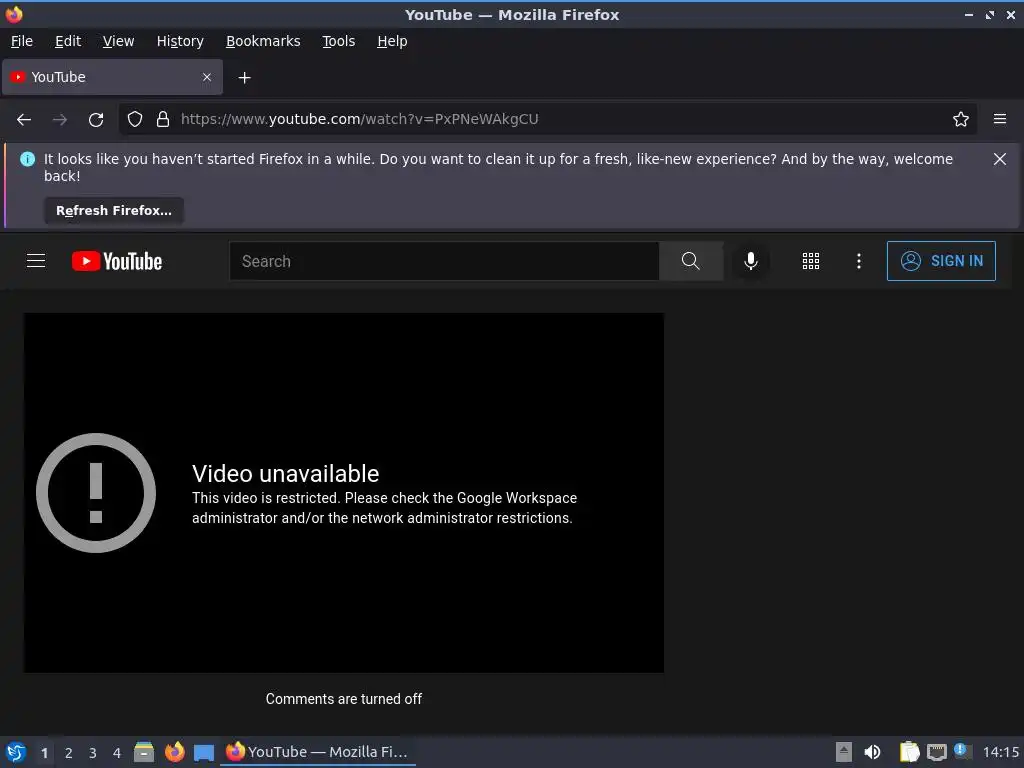Open the file manager taskbar icon
The image size is (1024, 768).
tap(144, 752)
